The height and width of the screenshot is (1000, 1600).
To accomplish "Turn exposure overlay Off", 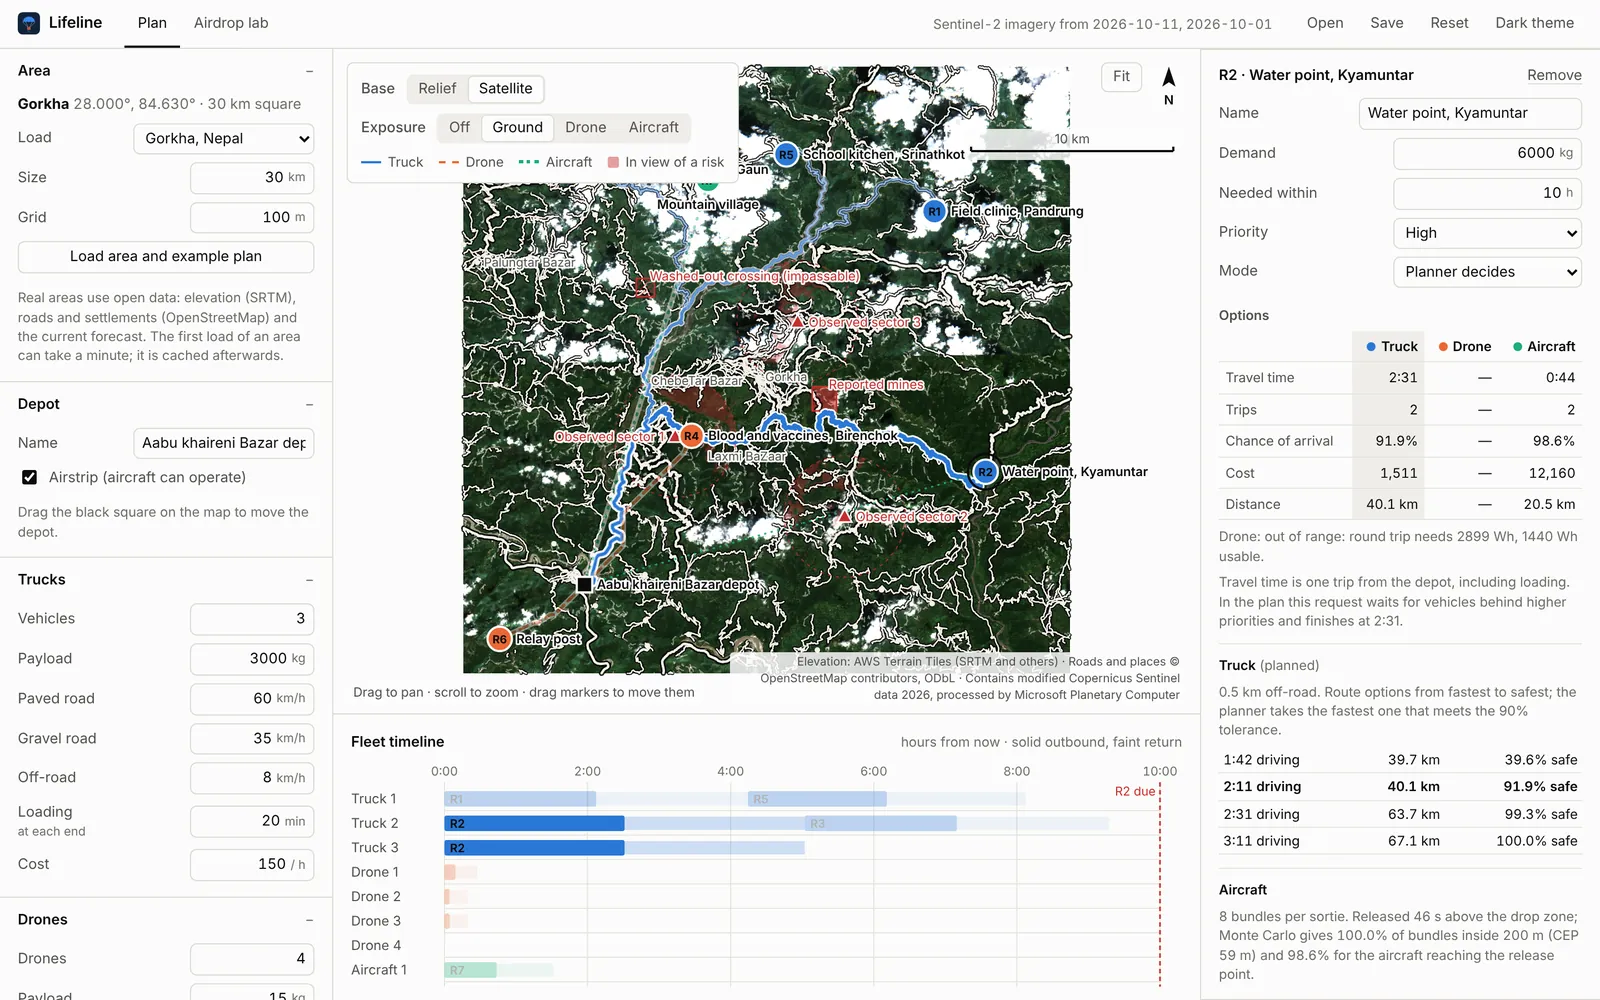I will click(x=459, y=128).
